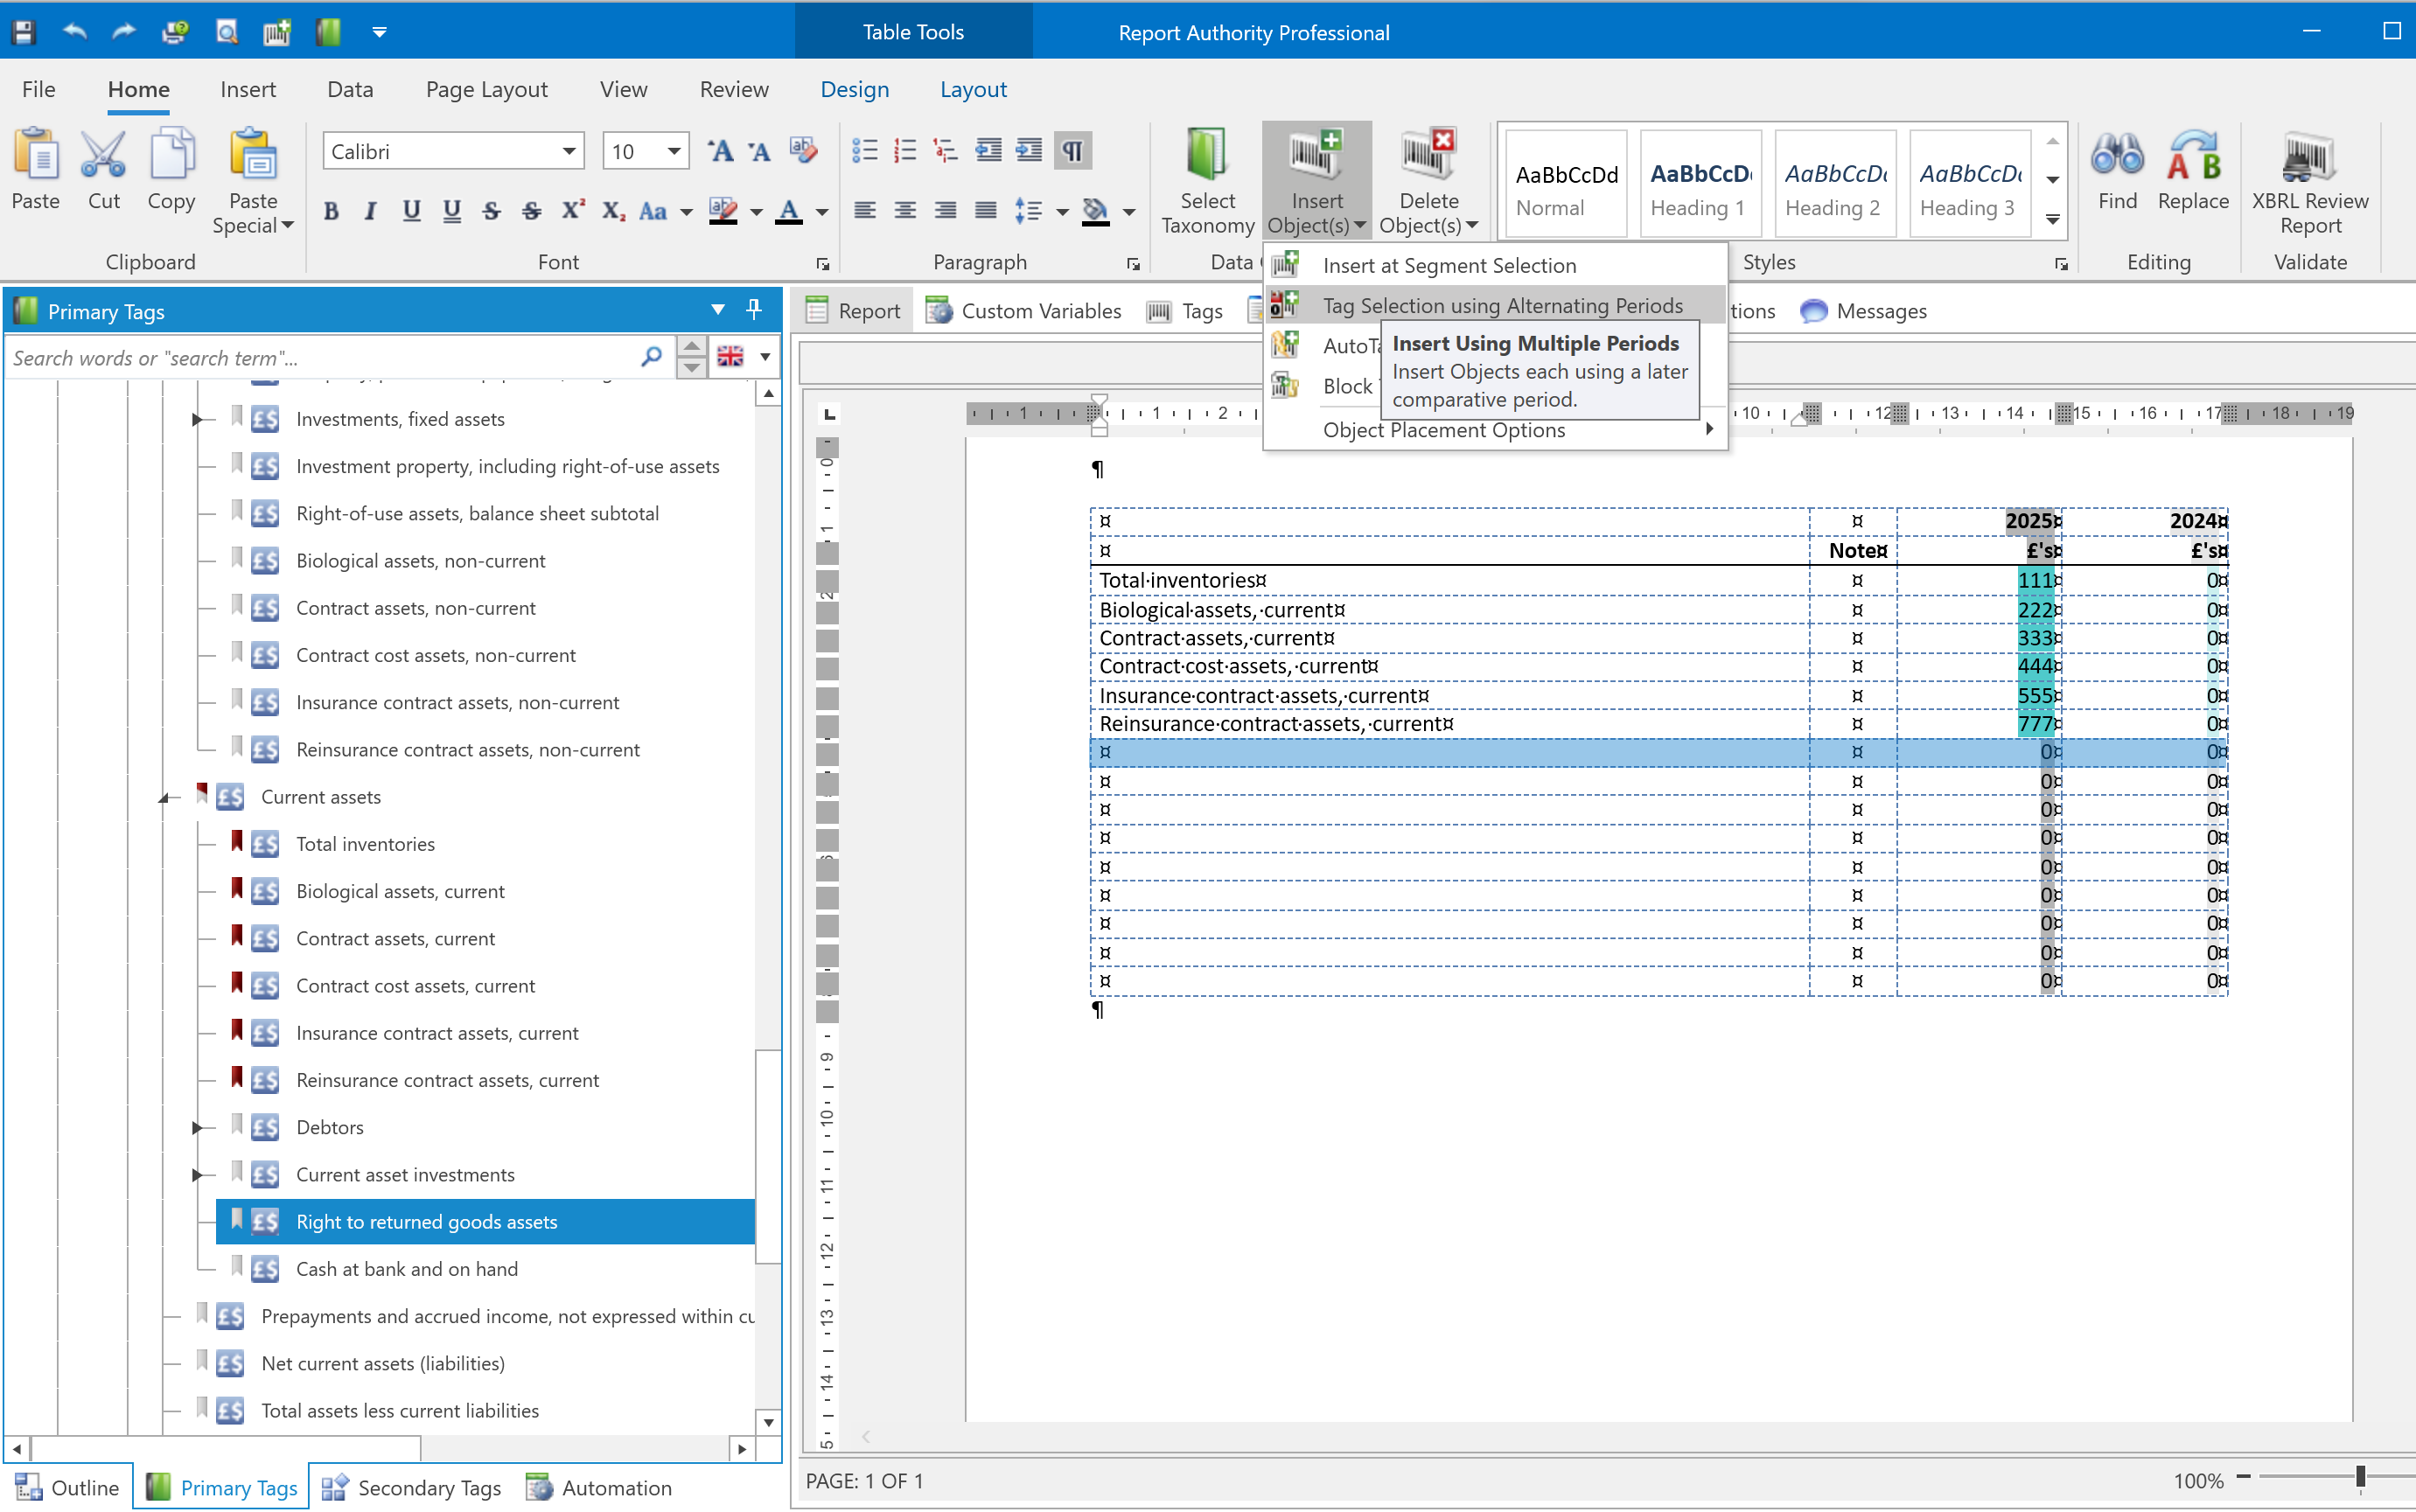Click the decrease indent icon
This screenshot has height=1512, width=2416.
[988, 151]
